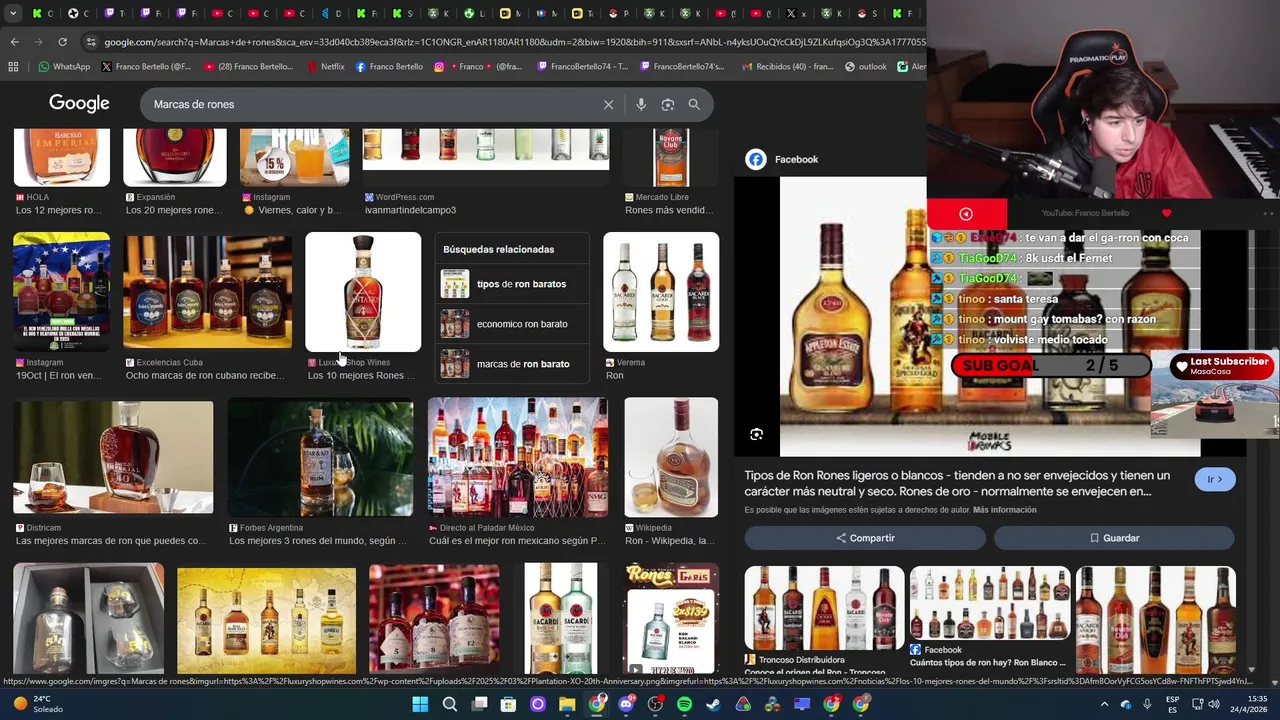The width and height of the screenshot is (1280, 720).
Task: Select 'economico ron barato' related search
Action: [x=510, y=324]
